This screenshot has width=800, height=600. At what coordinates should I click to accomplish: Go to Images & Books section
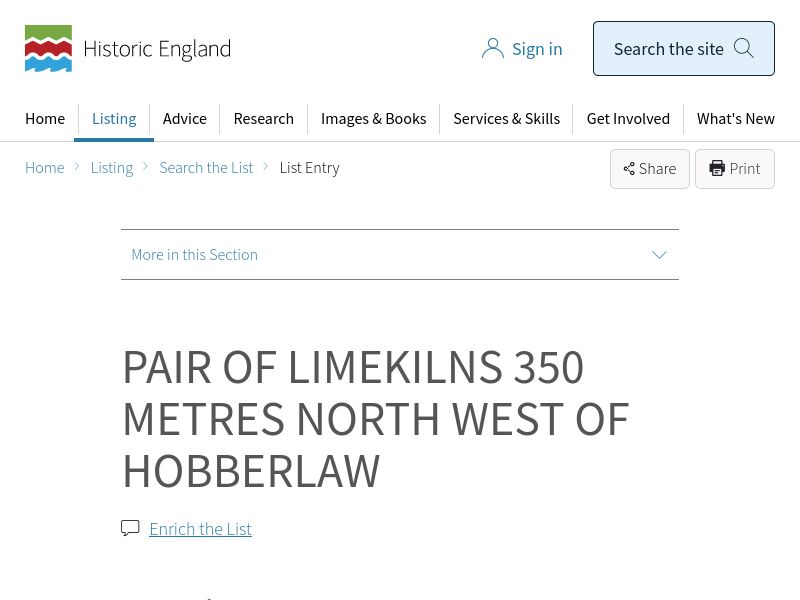[x=373, y=118]
